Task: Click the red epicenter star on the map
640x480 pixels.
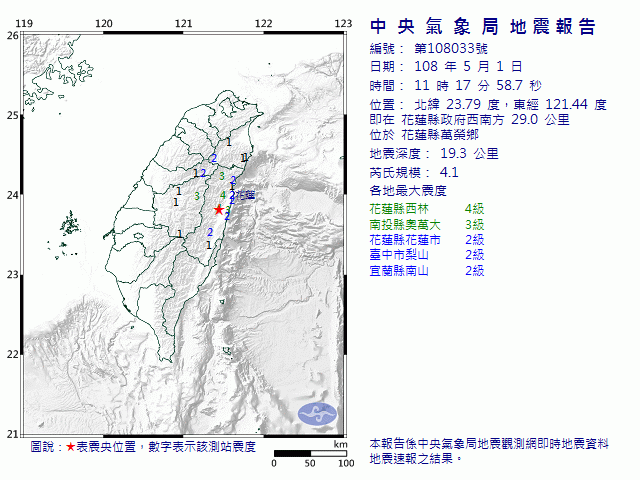Action: [x=219, y=210]
